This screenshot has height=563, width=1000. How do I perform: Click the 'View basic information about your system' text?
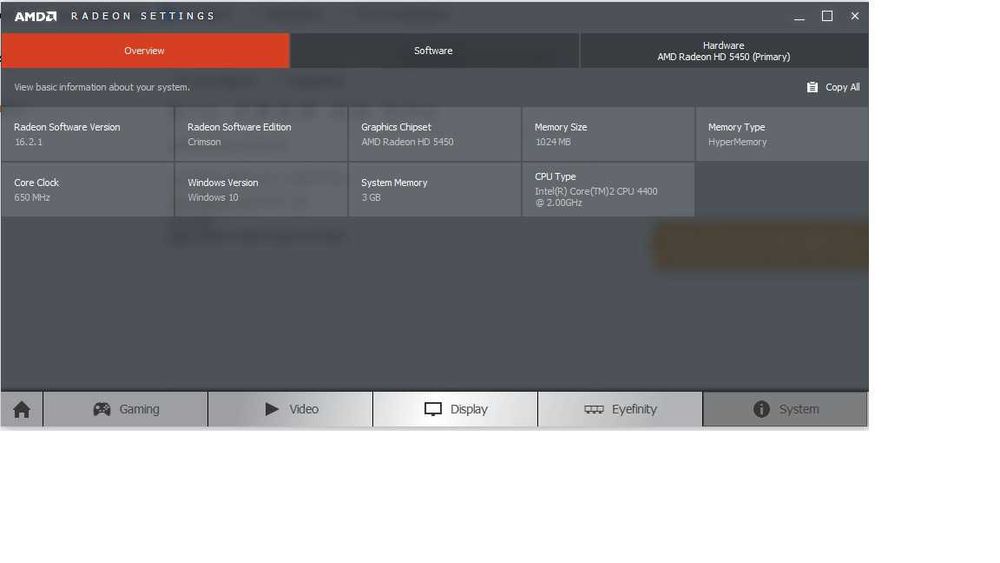pyautogui.click(x=102, y=87)
